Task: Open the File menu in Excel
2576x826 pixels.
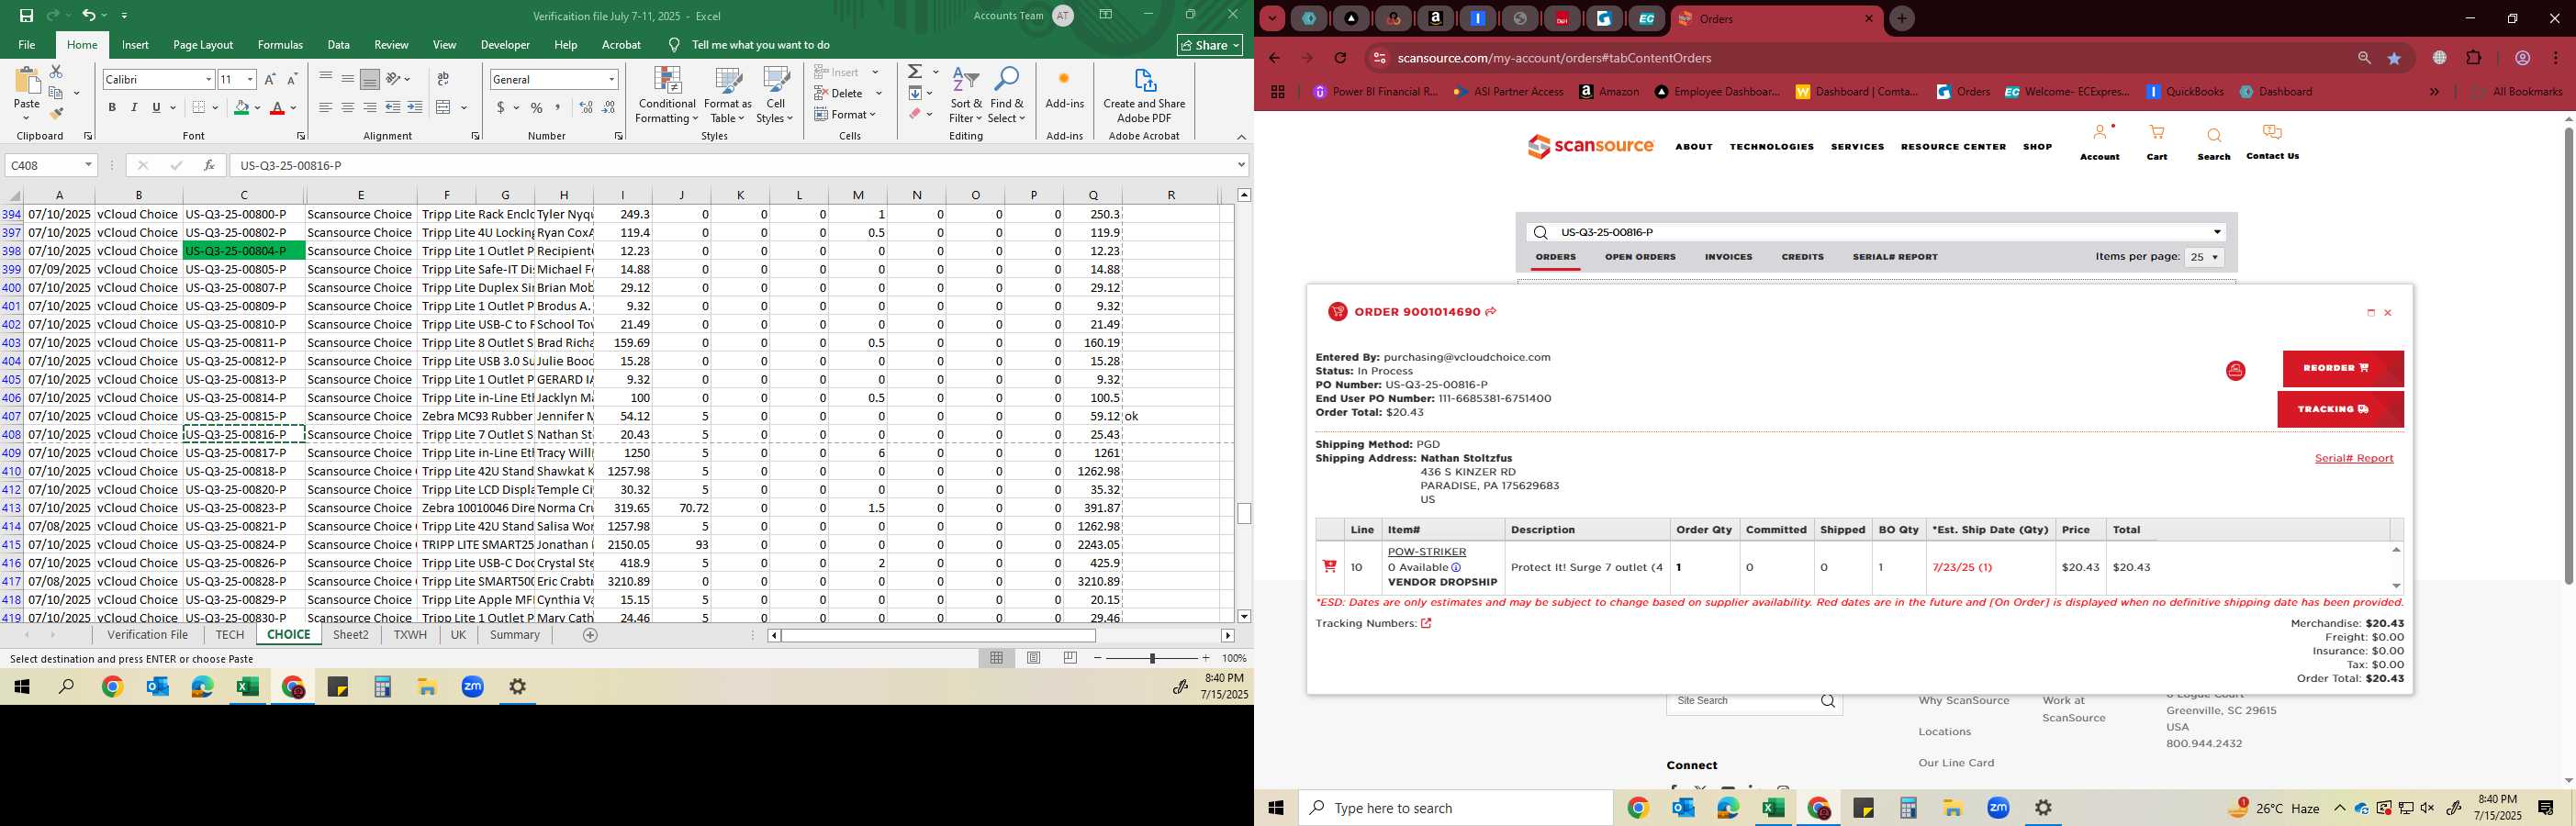Action: (x=27, y=45)
